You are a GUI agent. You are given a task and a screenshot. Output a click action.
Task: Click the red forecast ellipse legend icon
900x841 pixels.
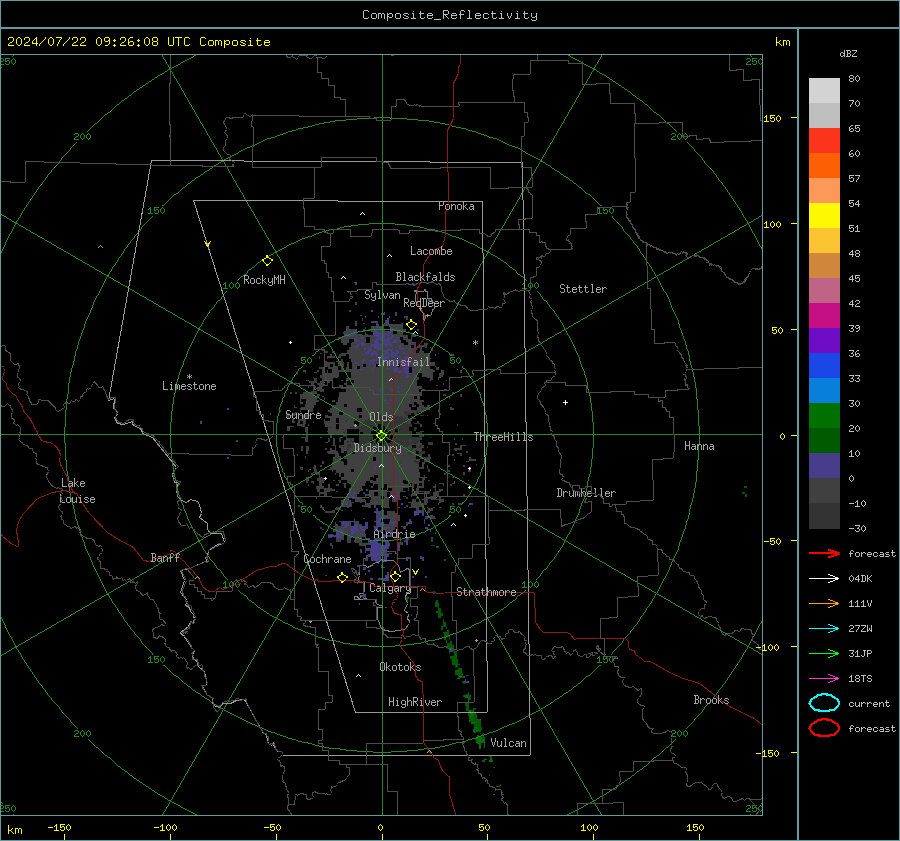(824, 728)
